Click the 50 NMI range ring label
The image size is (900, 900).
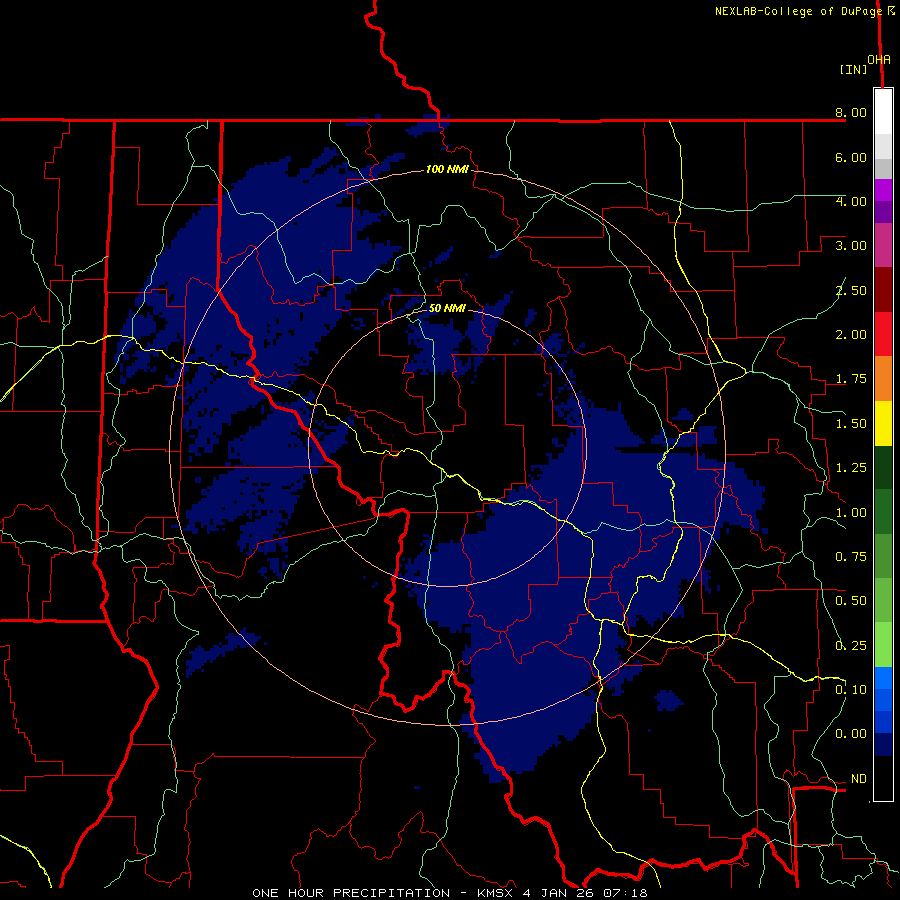point(447,308)
